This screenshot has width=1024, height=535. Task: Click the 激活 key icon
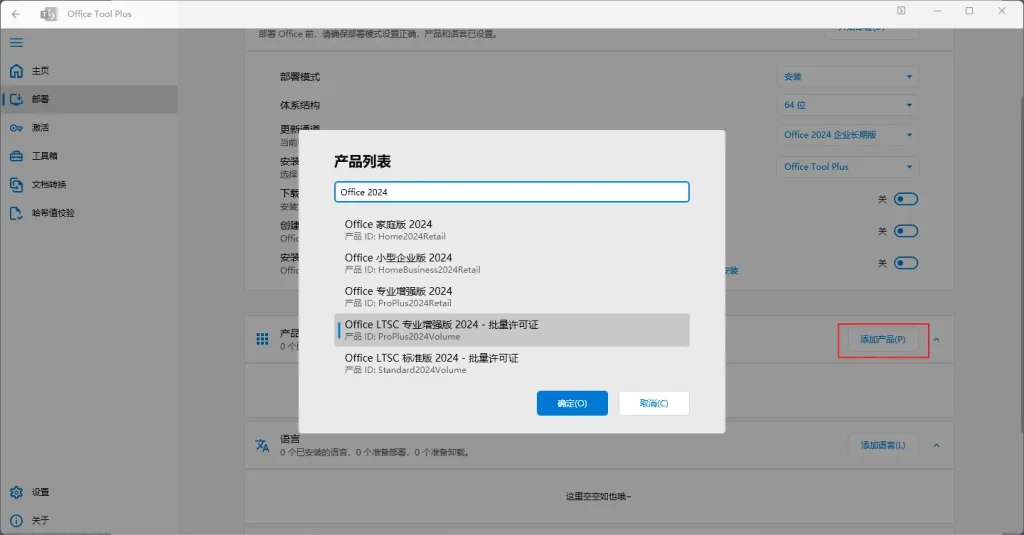16,128
